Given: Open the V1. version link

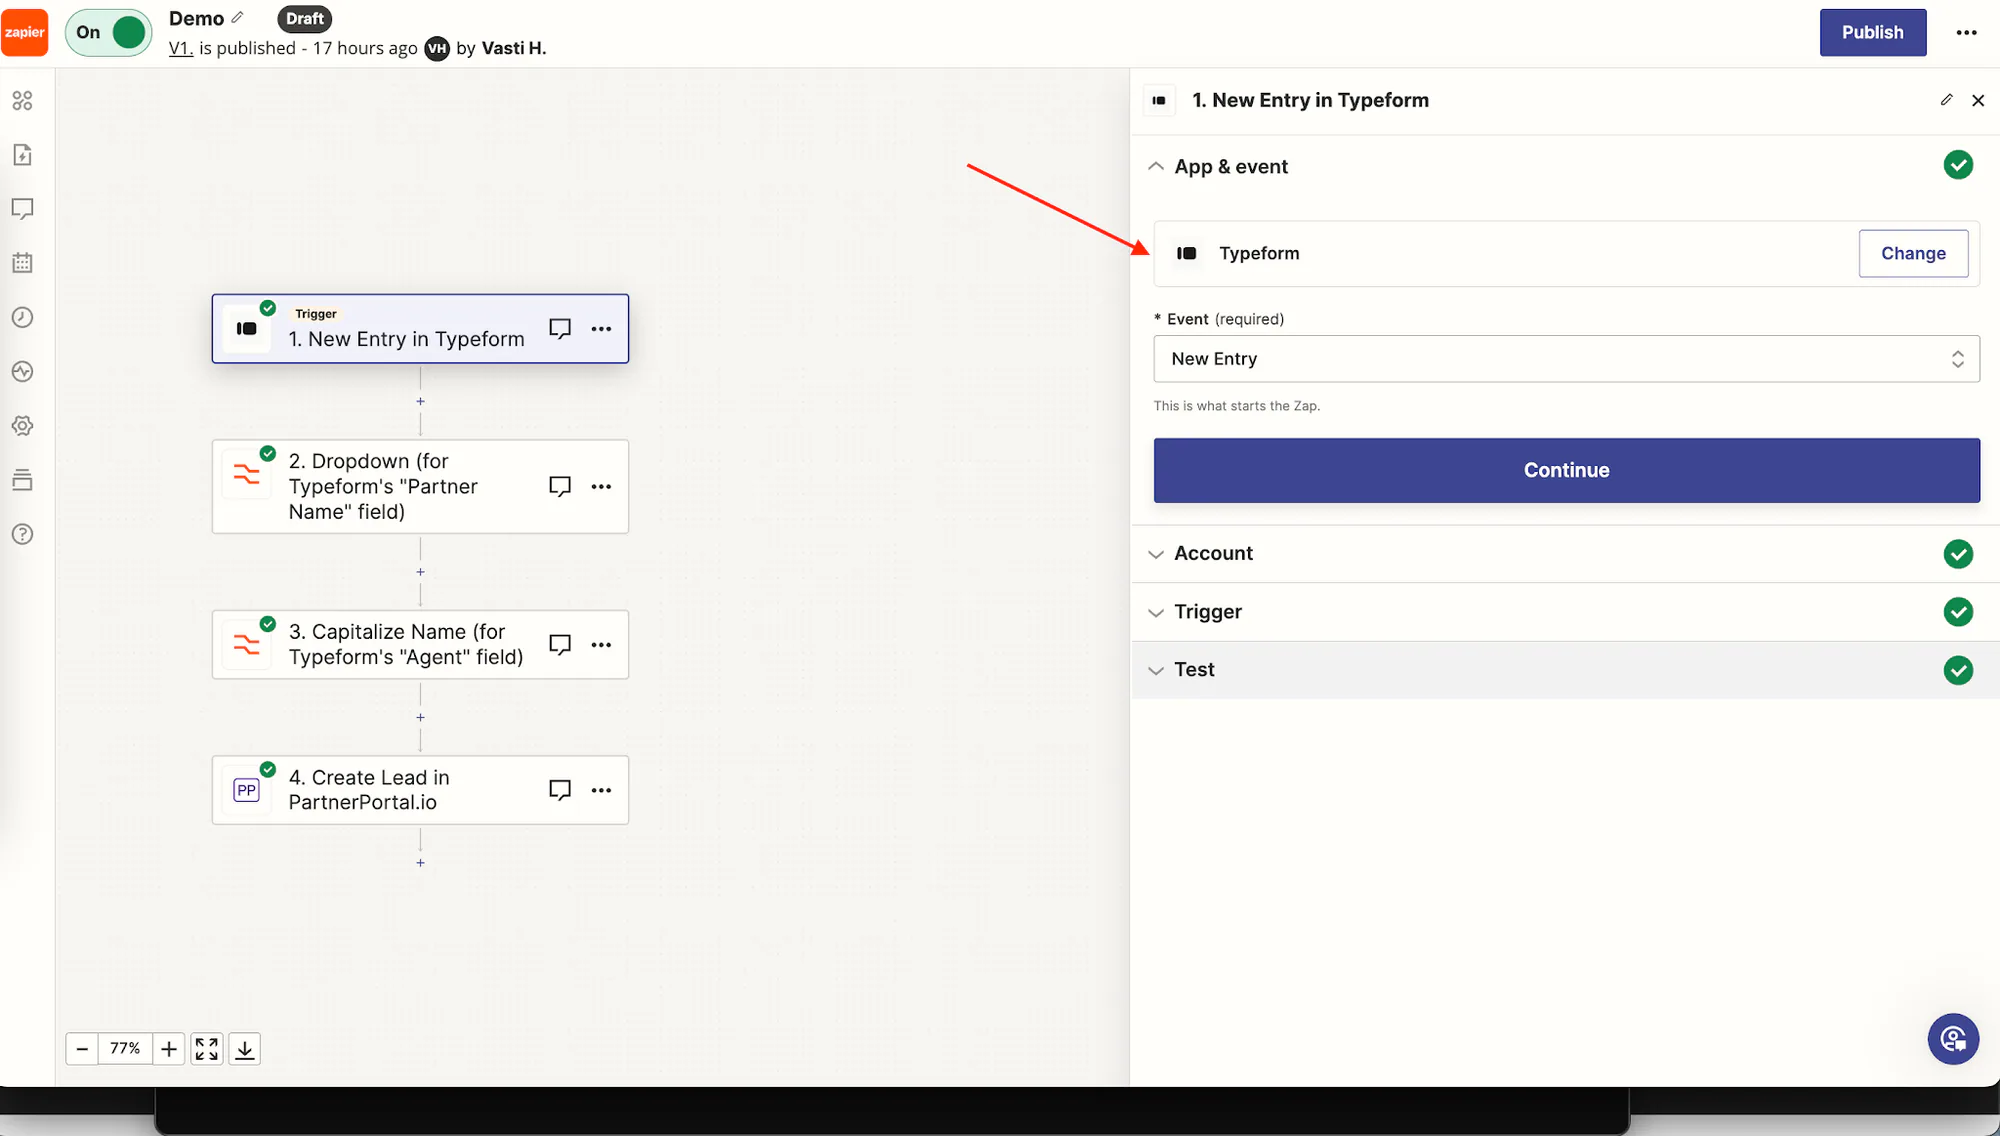Looking at the screenshot, I should pos(180,48).
